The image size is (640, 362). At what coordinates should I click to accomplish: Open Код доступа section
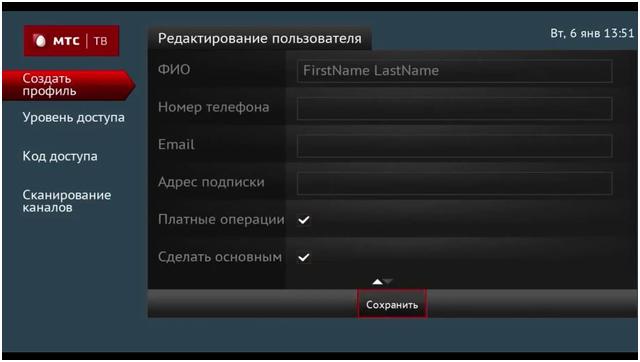(x=60, y=156)
